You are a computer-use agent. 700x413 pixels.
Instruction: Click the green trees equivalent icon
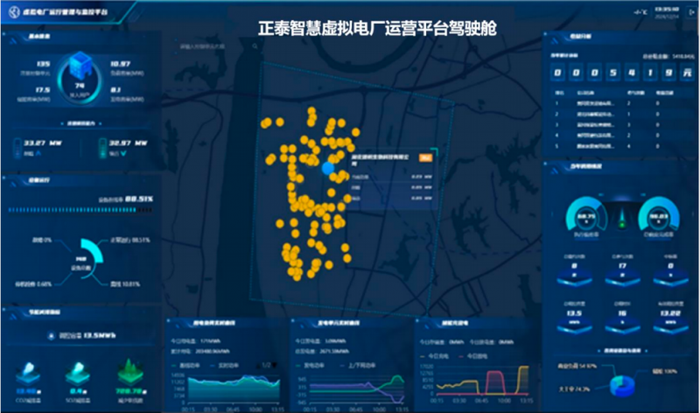pyautogui.click(x=130, y=371)
